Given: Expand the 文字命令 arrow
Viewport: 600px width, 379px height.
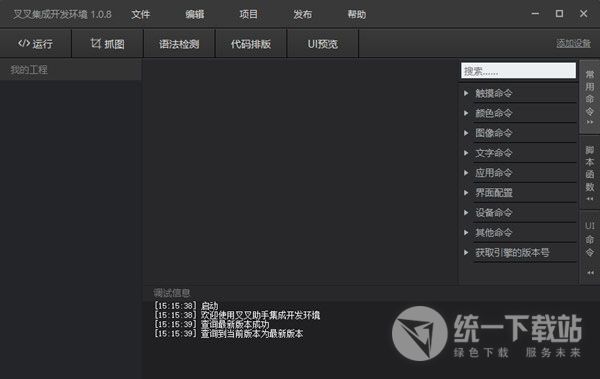Looking at the screenshot, I should tap(466, 153).
